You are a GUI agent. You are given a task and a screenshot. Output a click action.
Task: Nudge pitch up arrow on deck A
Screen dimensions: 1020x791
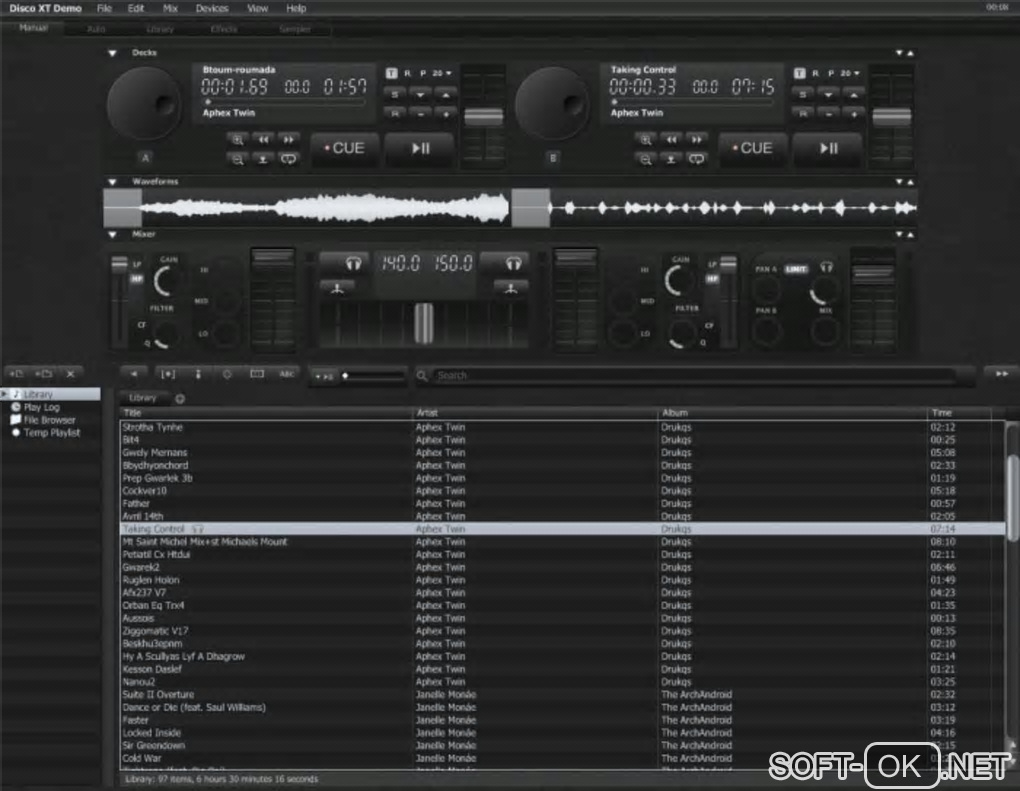pyautogui.click(x=446, y=95)
